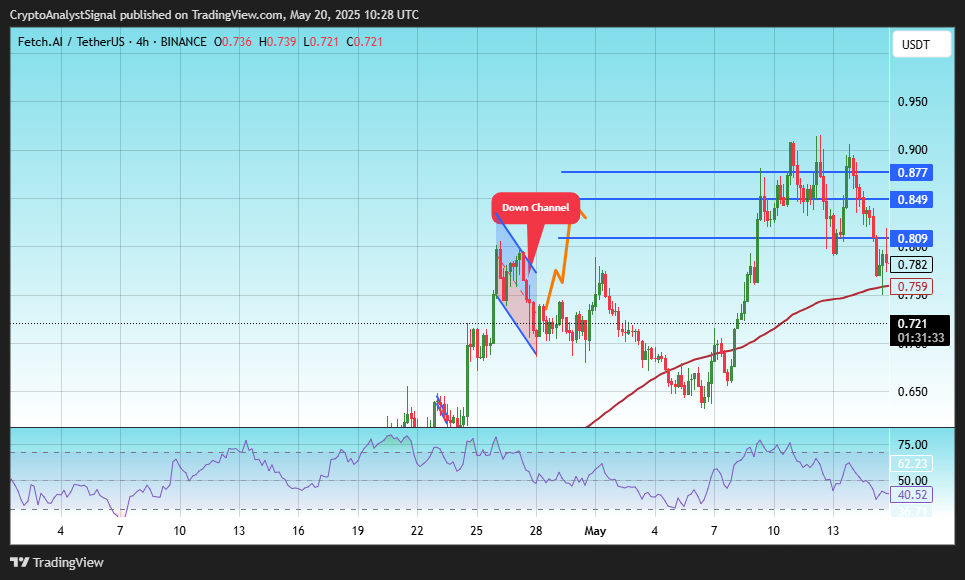Click the TradingView logo
Viewport: 965px width, 580px height.
point(57,562)
